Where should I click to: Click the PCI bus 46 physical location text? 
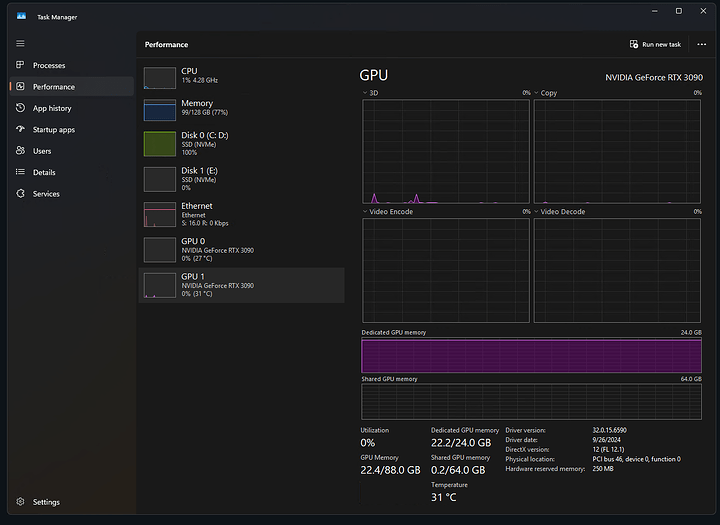(636, 459)
